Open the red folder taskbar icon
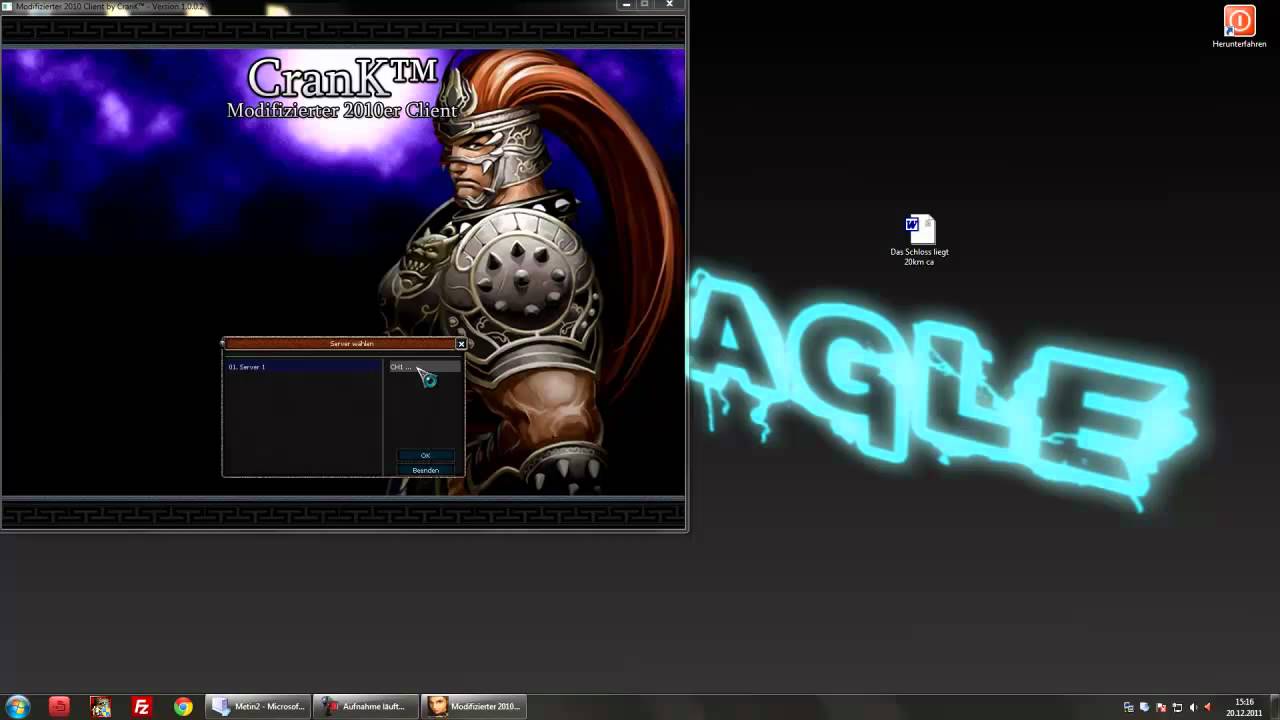Image resolution: width=1280 pixels, height=720 pixels. click(59, 706)
